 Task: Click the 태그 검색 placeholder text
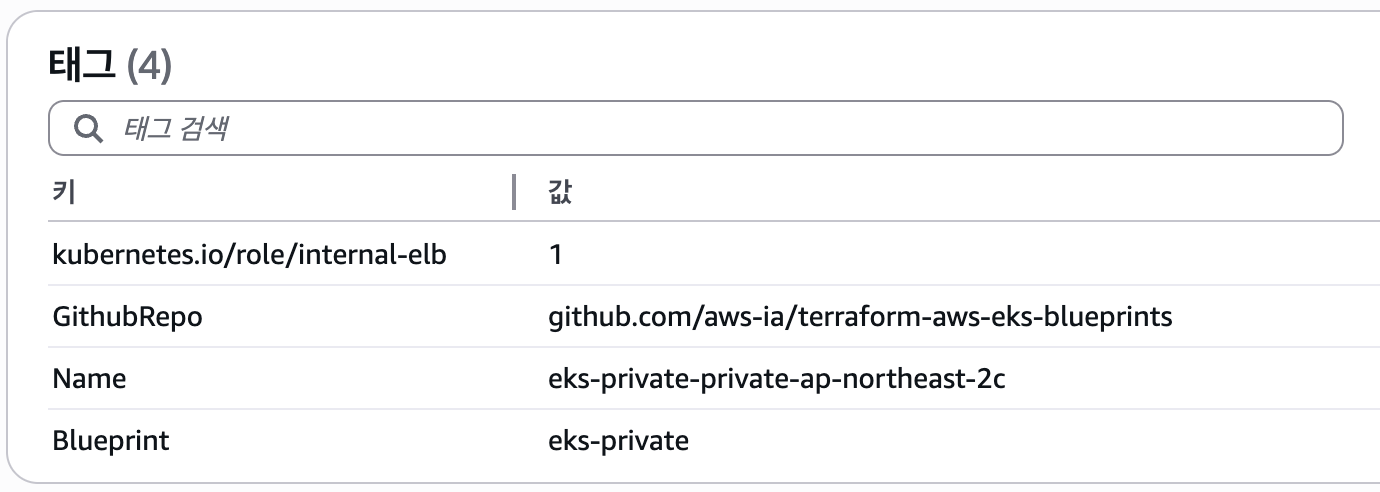point(176,128)
